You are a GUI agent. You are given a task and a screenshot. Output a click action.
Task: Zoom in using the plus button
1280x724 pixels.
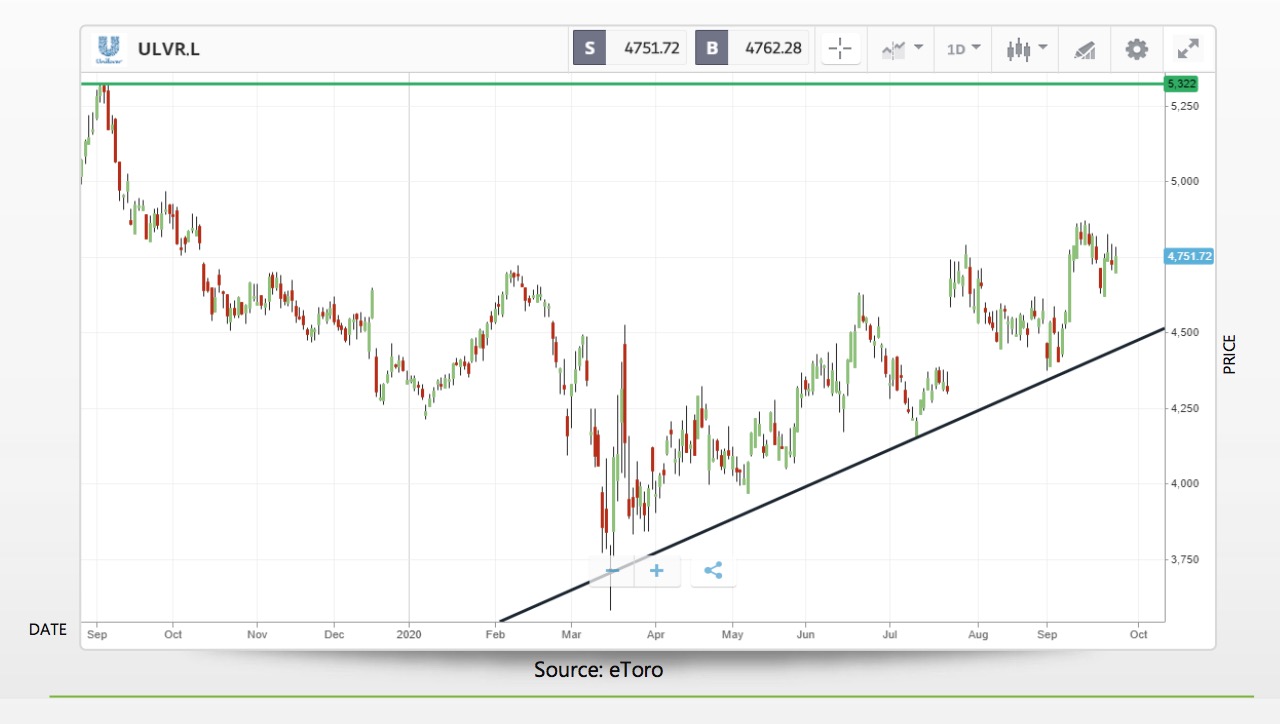click(657, 571)
